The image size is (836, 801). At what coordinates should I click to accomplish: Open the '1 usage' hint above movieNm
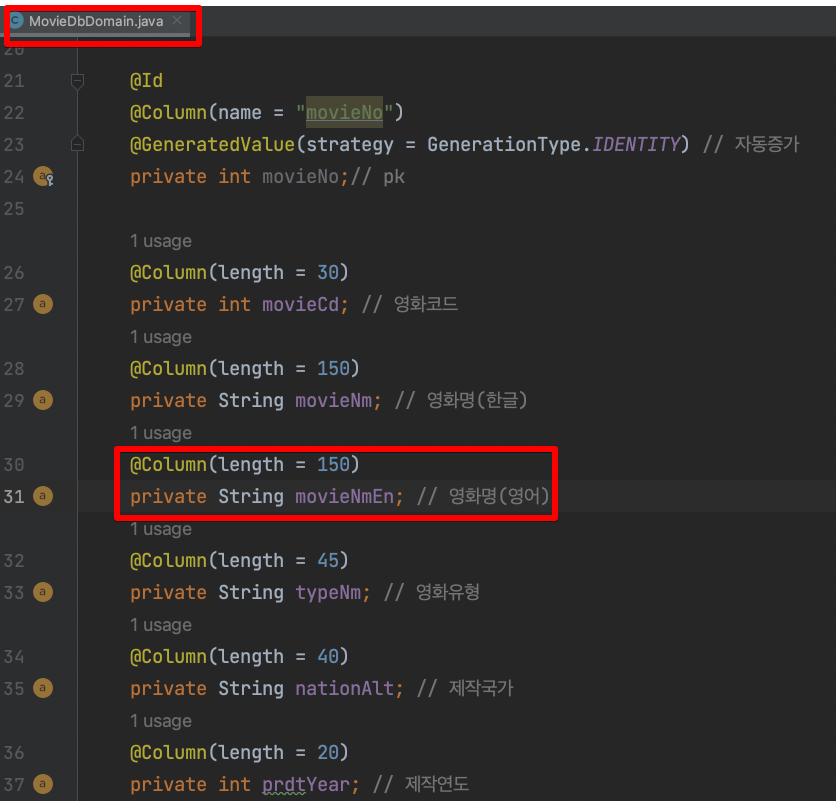pos(161,337)
